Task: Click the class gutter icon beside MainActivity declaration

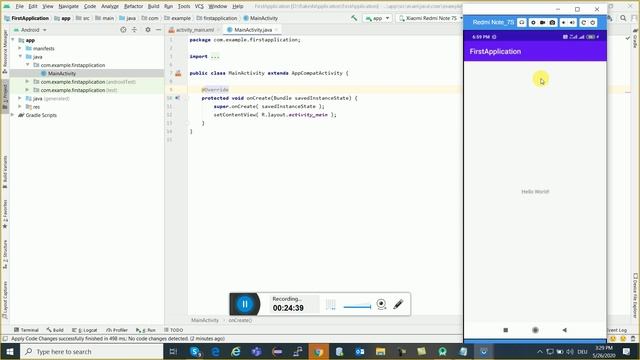Action: point(178,73)
